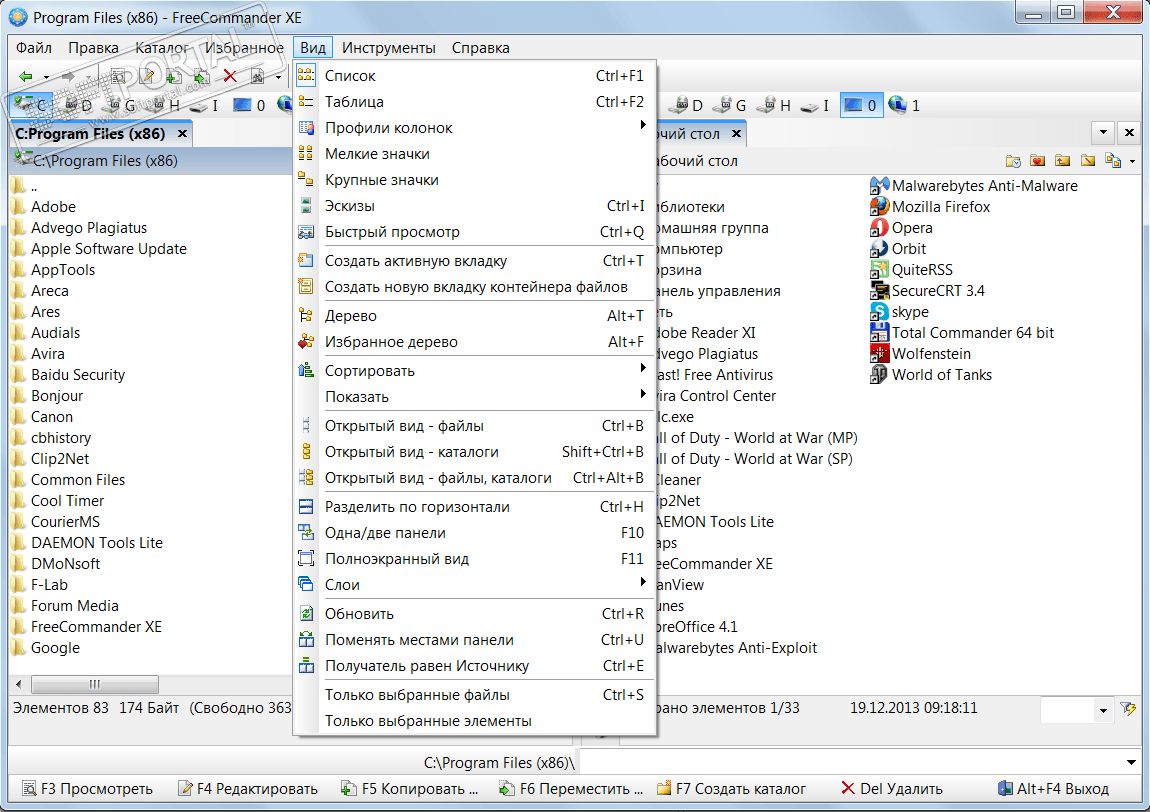Choose Таблица from the Вид menu

pos(474,102)
